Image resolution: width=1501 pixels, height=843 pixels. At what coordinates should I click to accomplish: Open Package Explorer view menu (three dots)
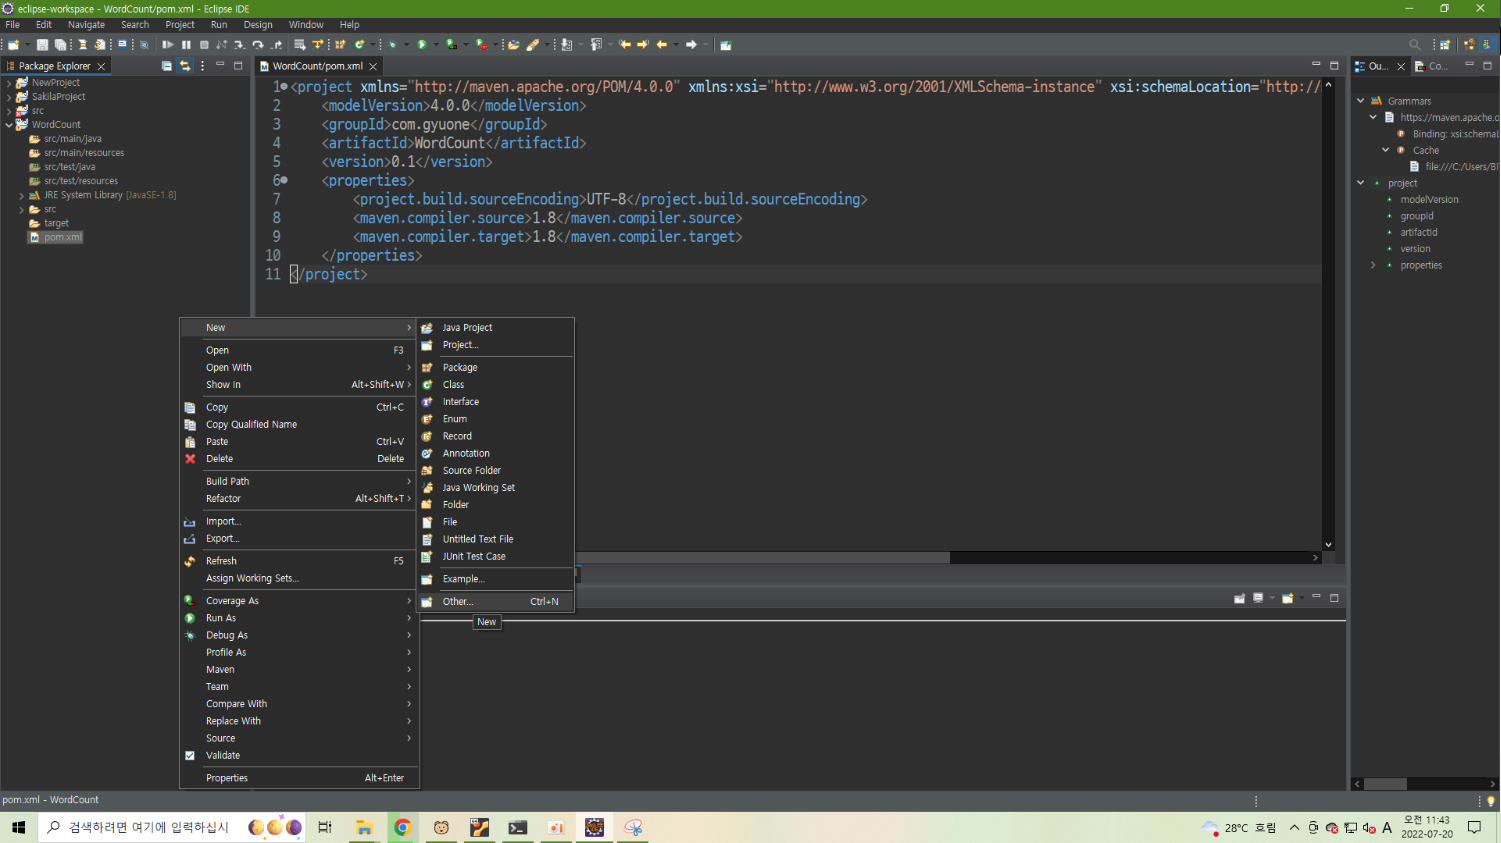tap(202, 66)
